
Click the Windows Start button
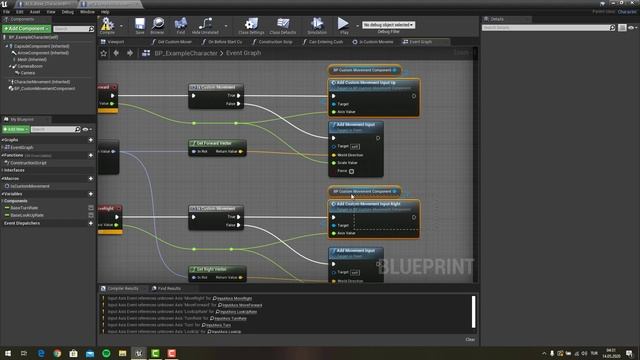pyautogui.click(x=8, y=353)
